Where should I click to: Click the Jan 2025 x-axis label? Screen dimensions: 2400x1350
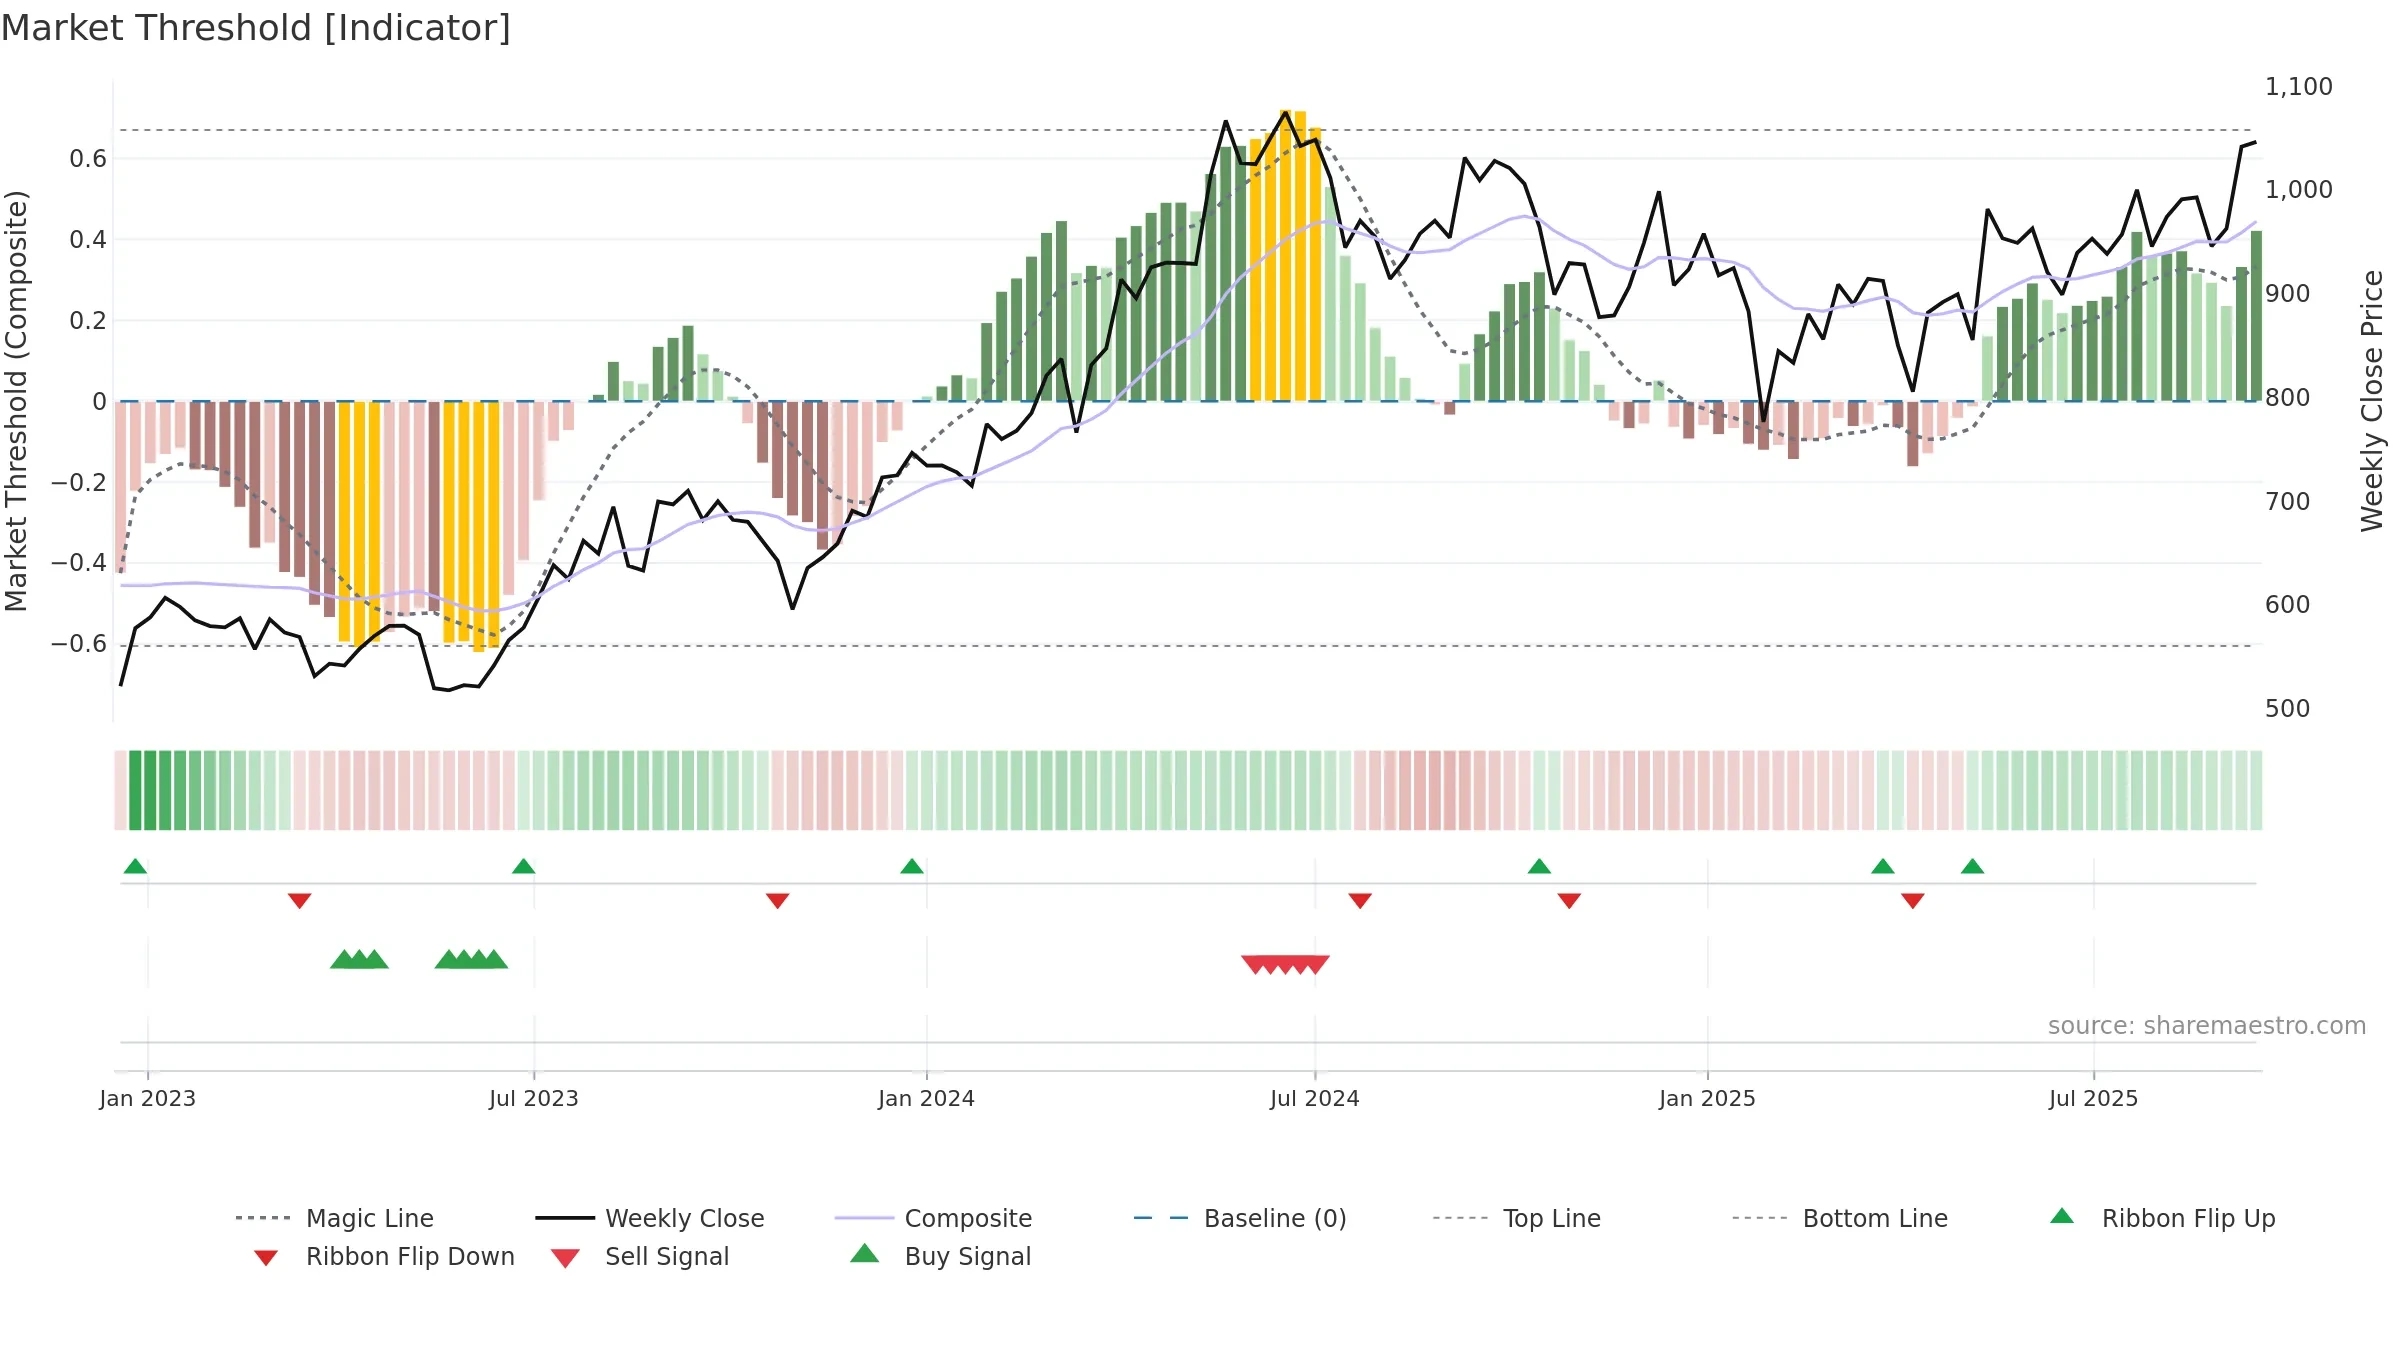tap(1707, 1098)
